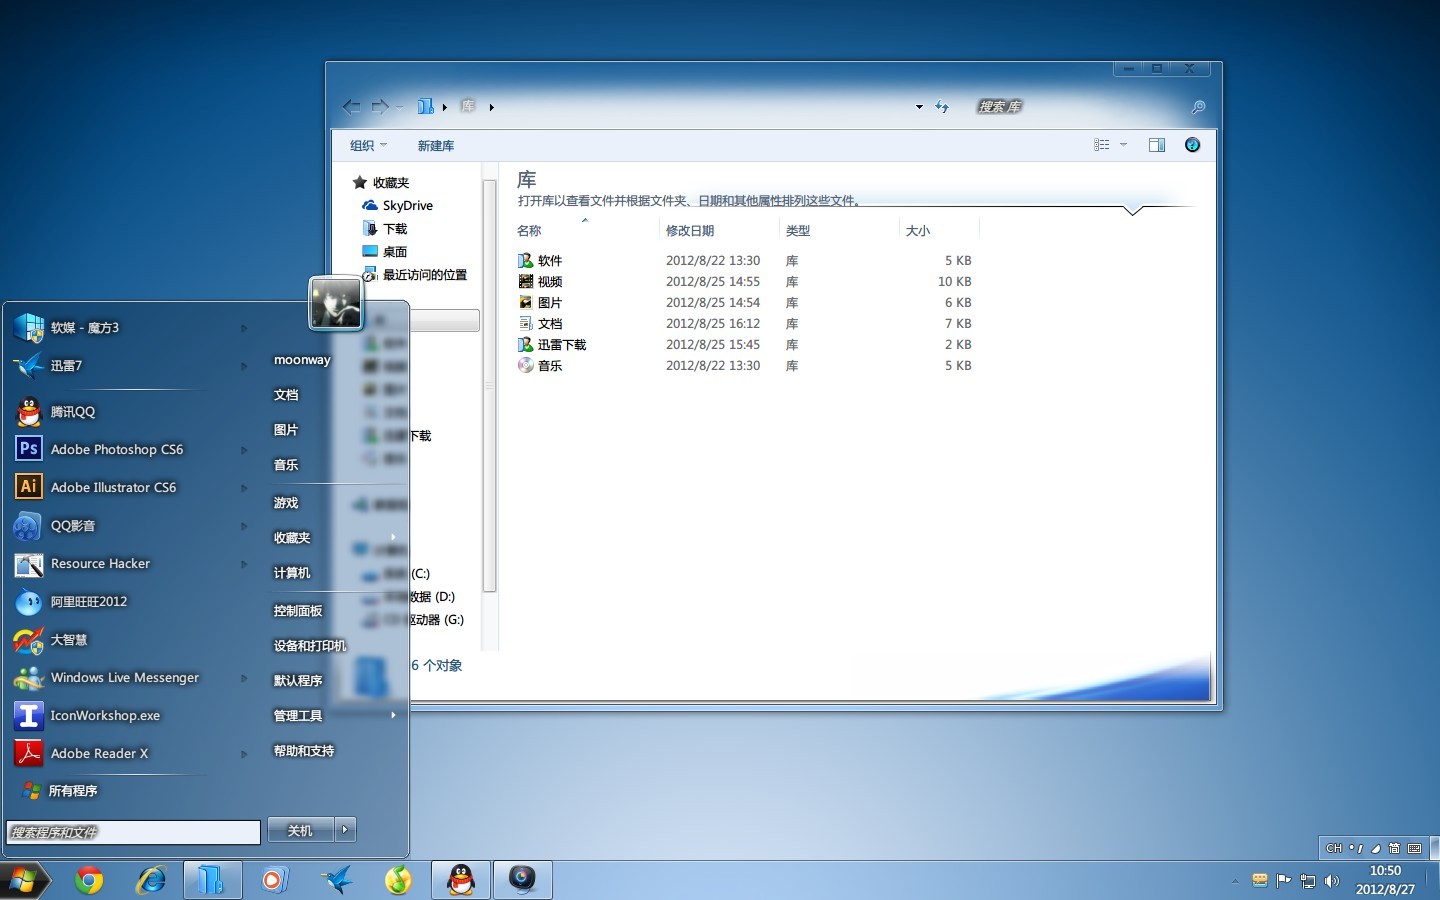Open 计算机 in Start menu
This screenshot has height=900, width=1440.
point(292,573)
